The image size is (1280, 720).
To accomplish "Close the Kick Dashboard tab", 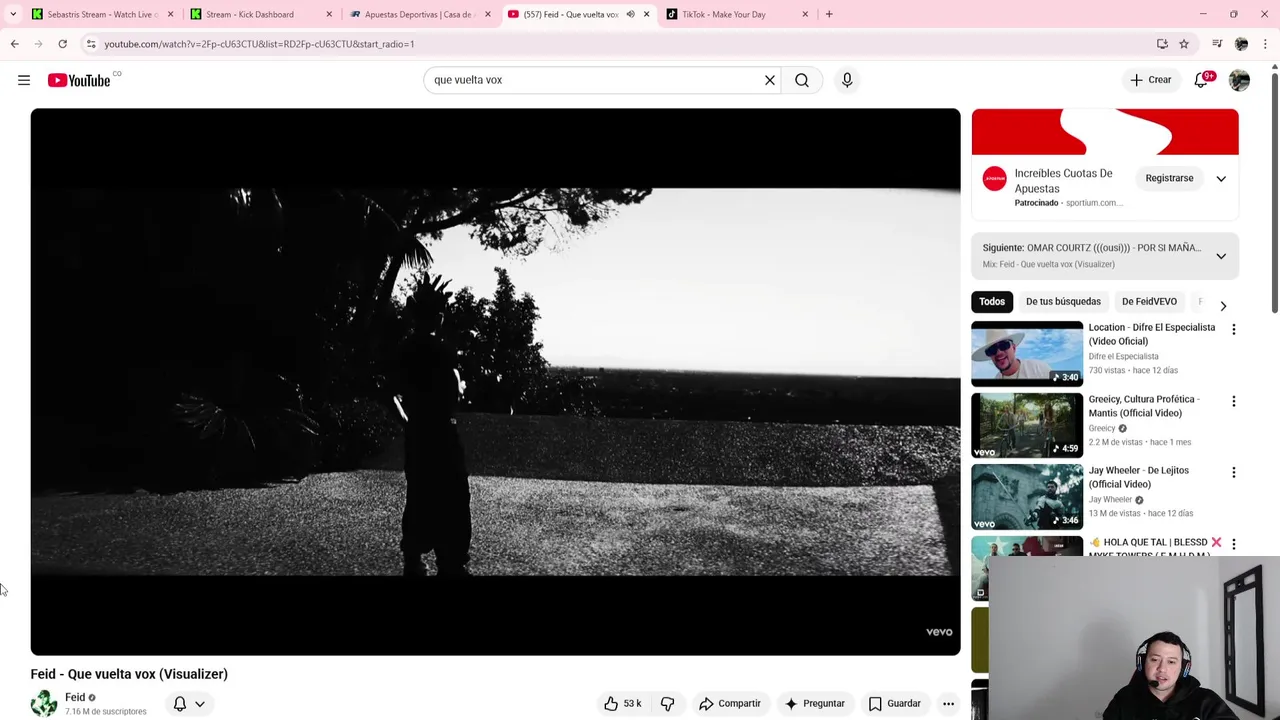I will tap(329, 14).
